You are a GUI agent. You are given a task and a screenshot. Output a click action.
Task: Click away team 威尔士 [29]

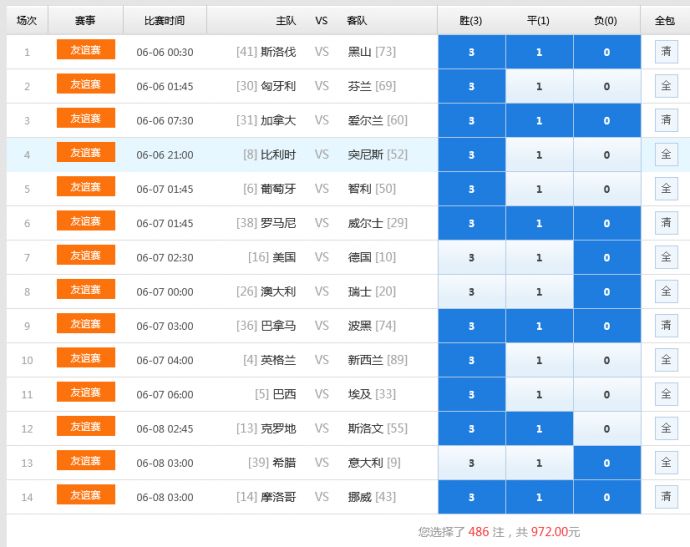point(378,223)
